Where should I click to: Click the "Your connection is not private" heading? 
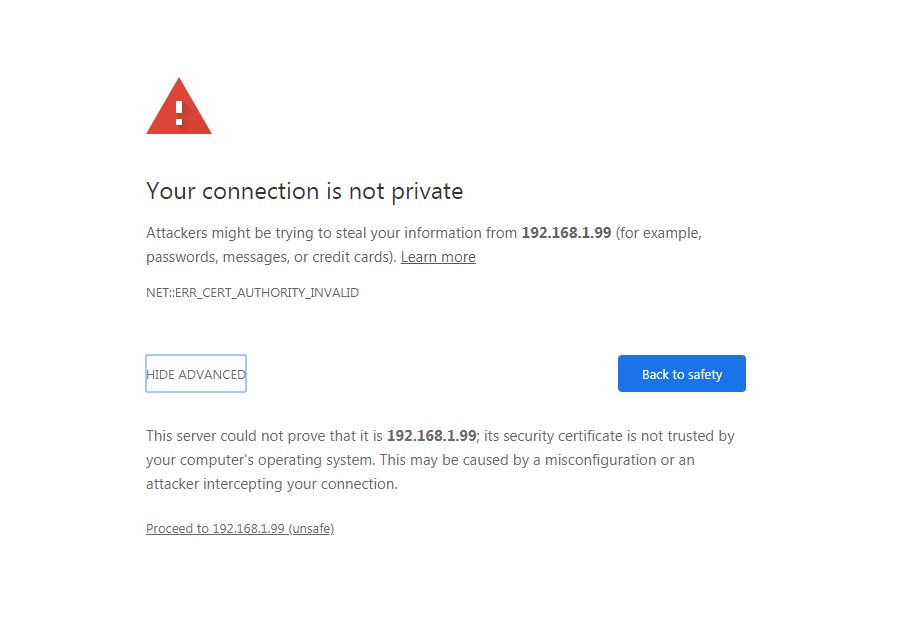tap(304, 191)
